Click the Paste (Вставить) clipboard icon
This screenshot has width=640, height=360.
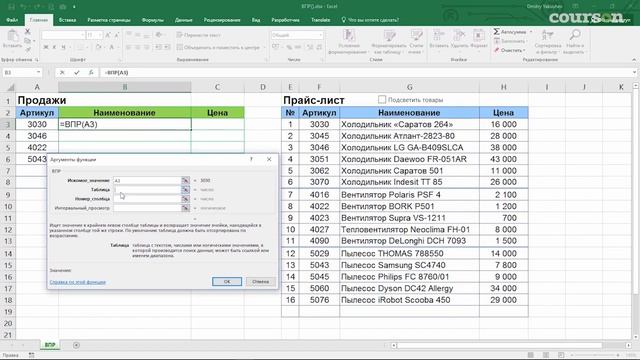tap(12, 36)
